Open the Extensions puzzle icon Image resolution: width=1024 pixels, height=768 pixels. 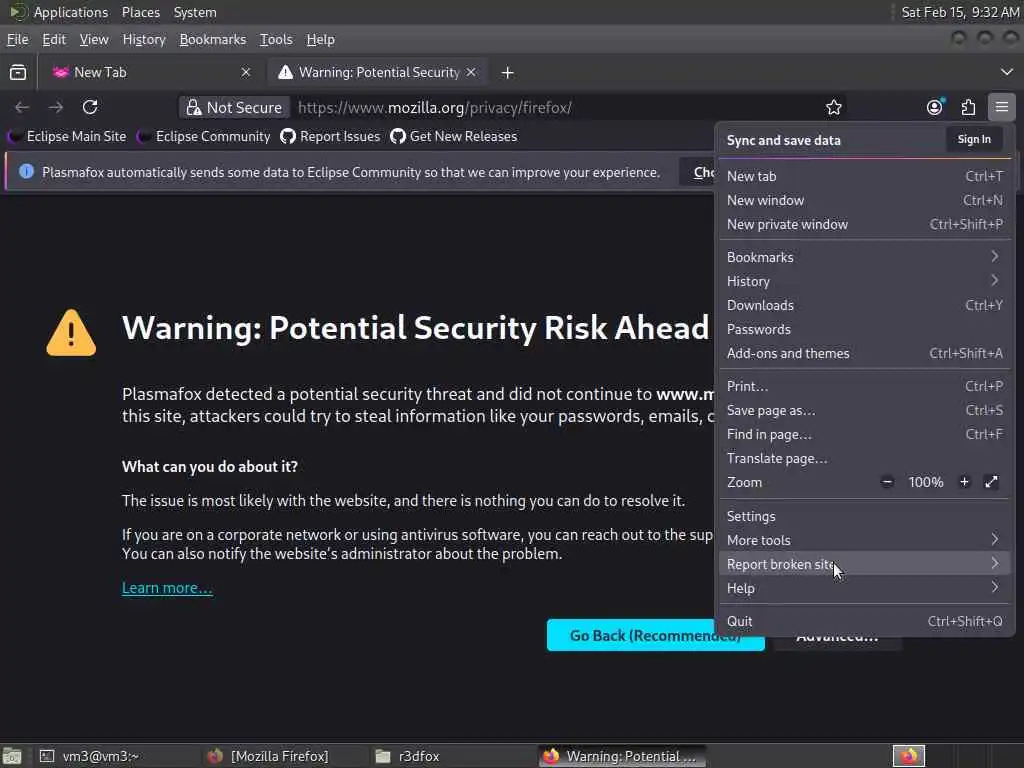click(968, 107)
